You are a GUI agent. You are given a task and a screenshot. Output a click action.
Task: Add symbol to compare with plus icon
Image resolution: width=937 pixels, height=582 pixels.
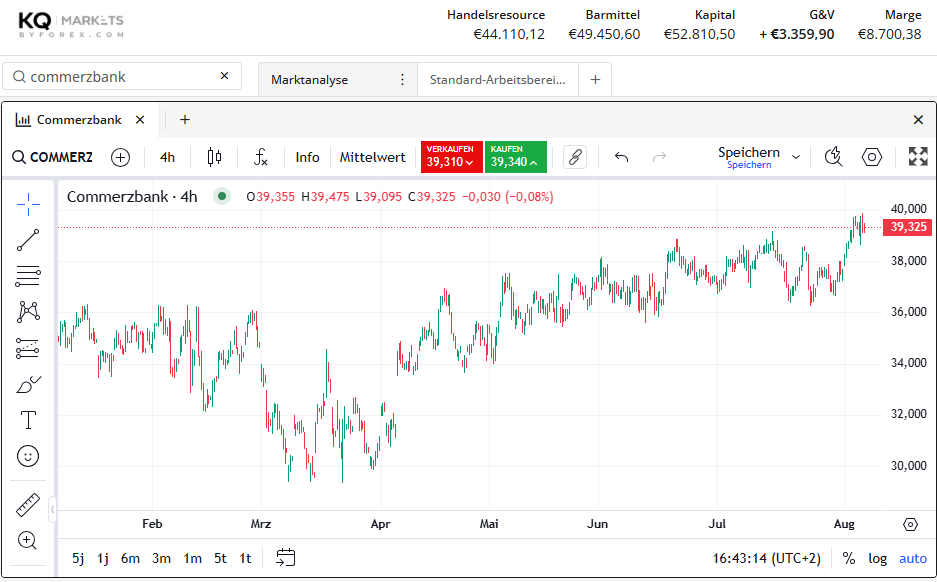pyautogui.click(x=121, y=157)
